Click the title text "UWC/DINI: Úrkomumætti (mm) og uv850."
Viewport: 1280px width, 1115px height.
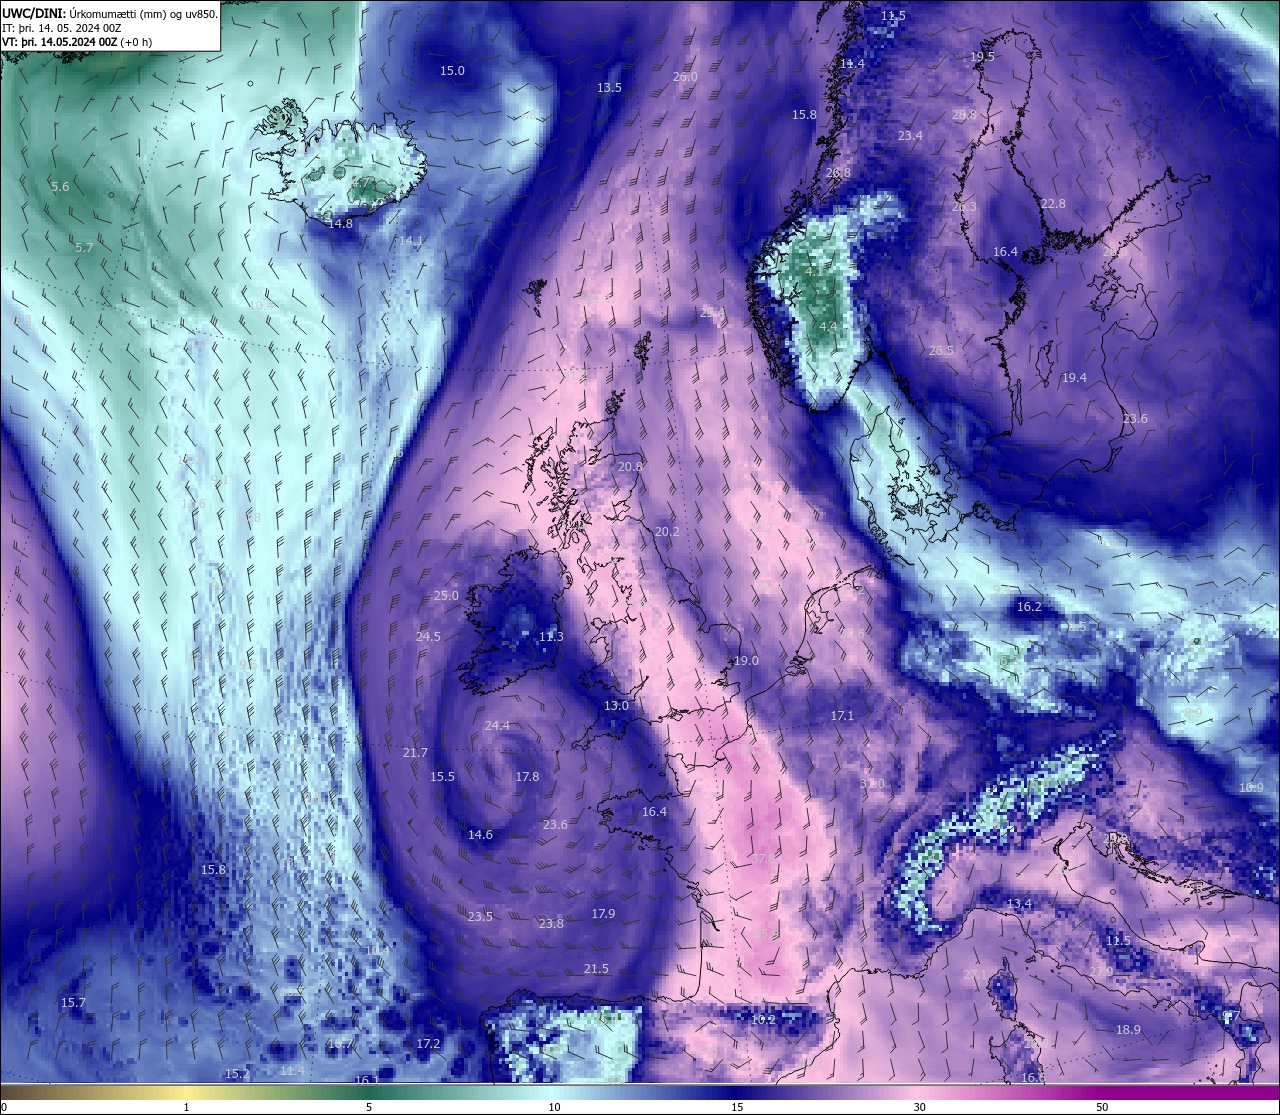(x=110, y=13)
